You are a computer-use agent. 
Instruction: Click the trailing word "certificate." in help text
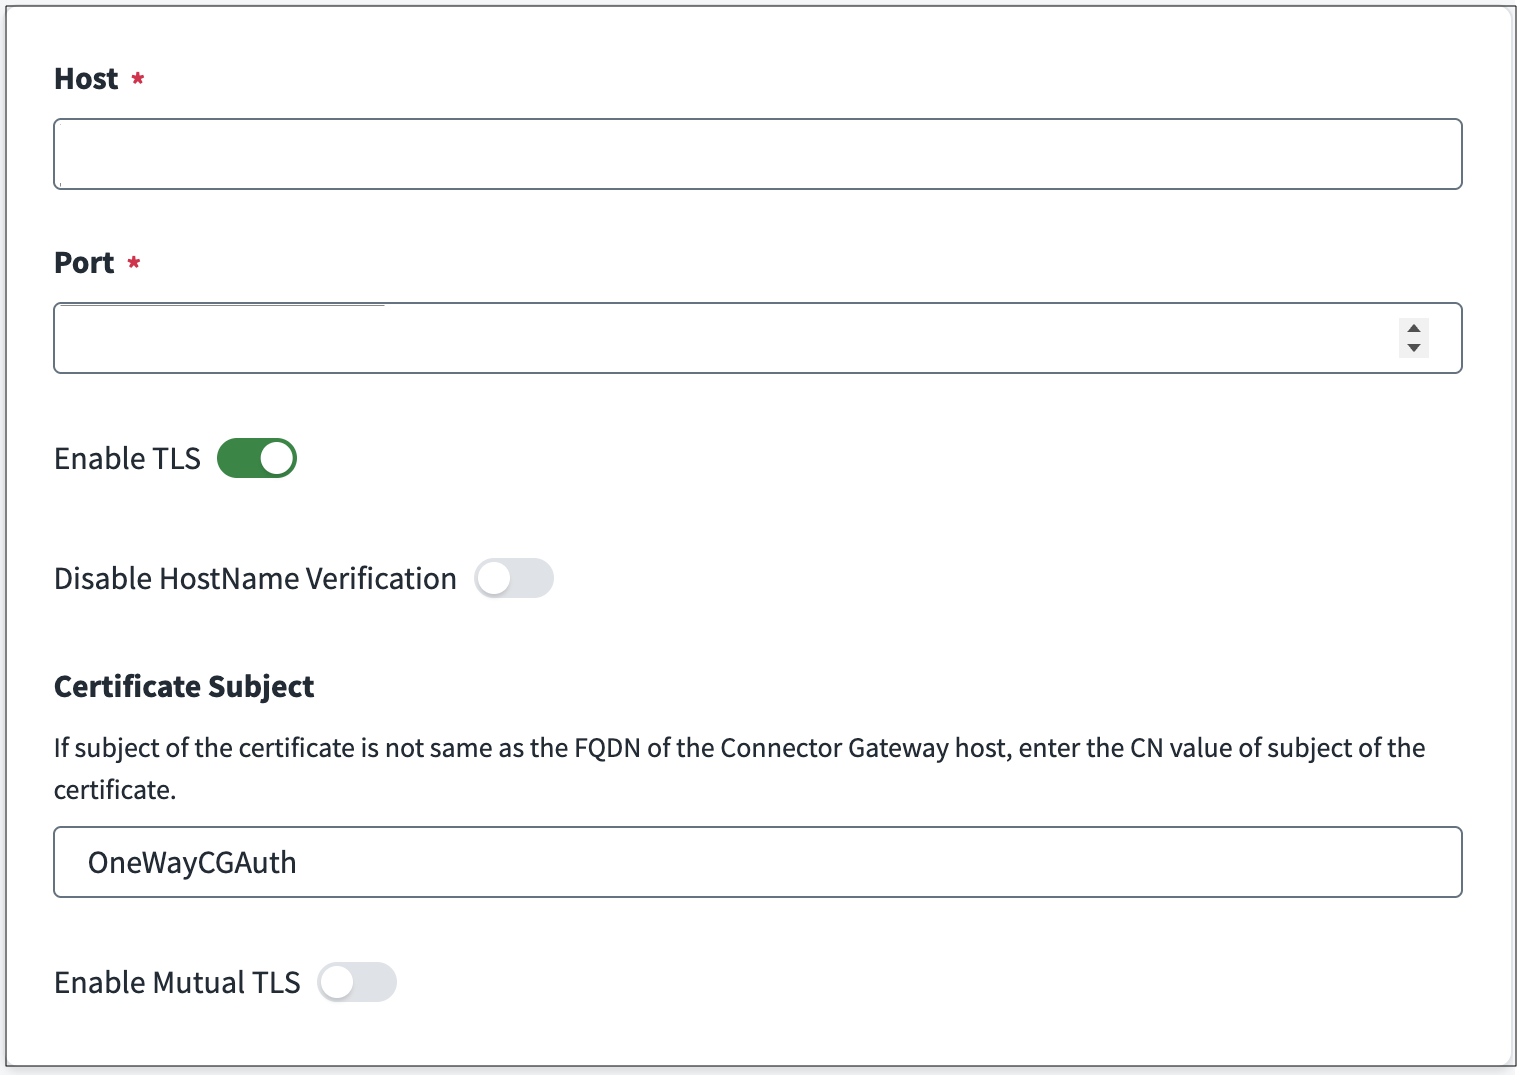(115, 790)
